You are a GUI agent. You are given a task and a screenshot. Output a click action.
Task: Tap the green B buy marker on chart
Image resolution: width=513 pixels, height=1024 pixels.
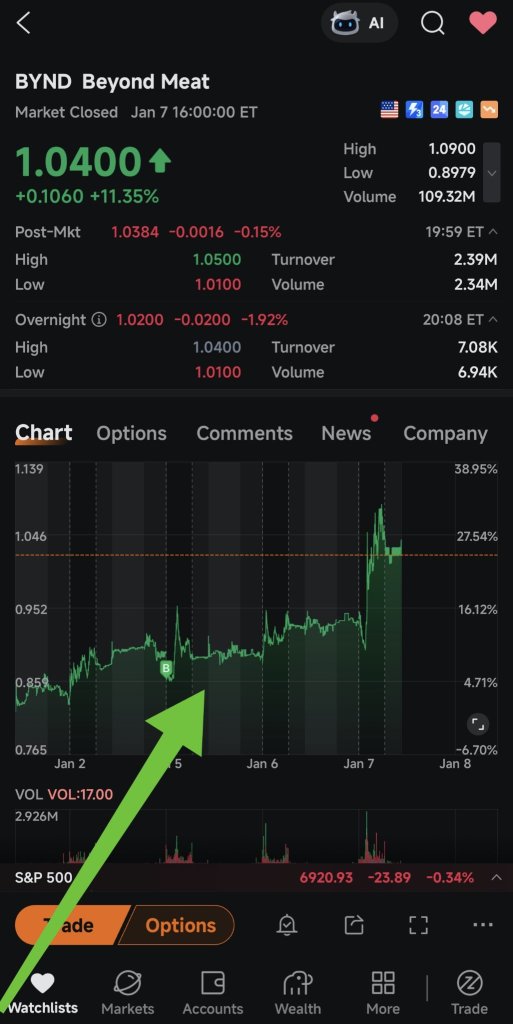(x=166, y=668)
